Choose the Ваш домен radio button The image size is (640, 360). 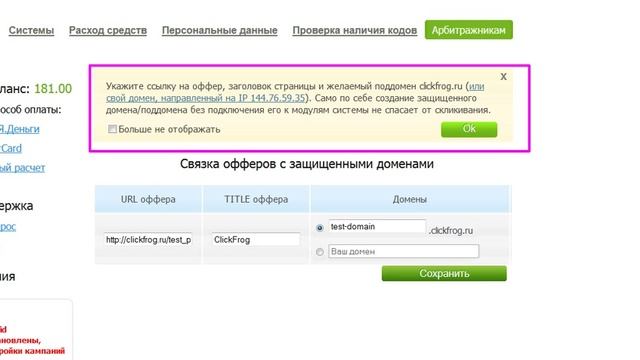320,252
